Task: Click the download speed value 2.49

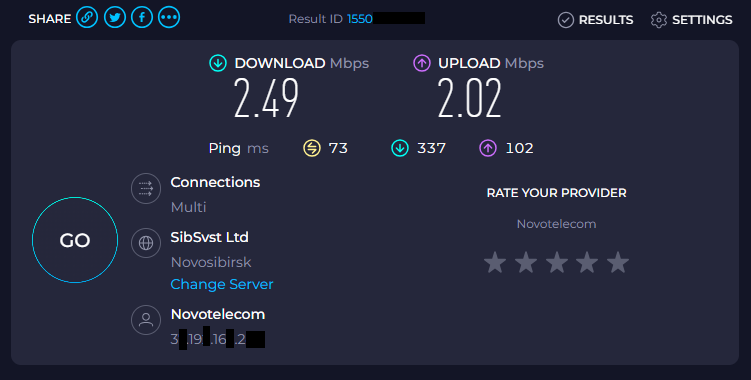Action: point(266,98)
